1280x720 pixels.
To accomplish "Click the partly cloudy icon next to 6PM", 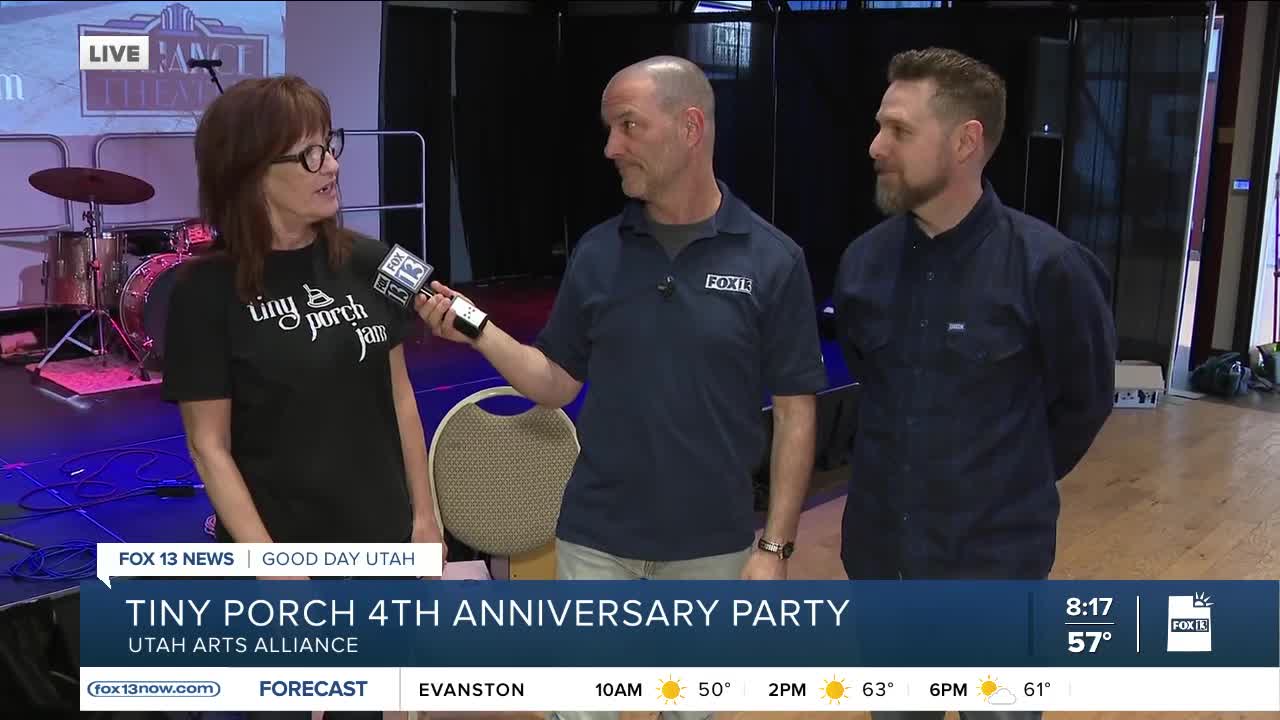I will (x=996, y=690).
